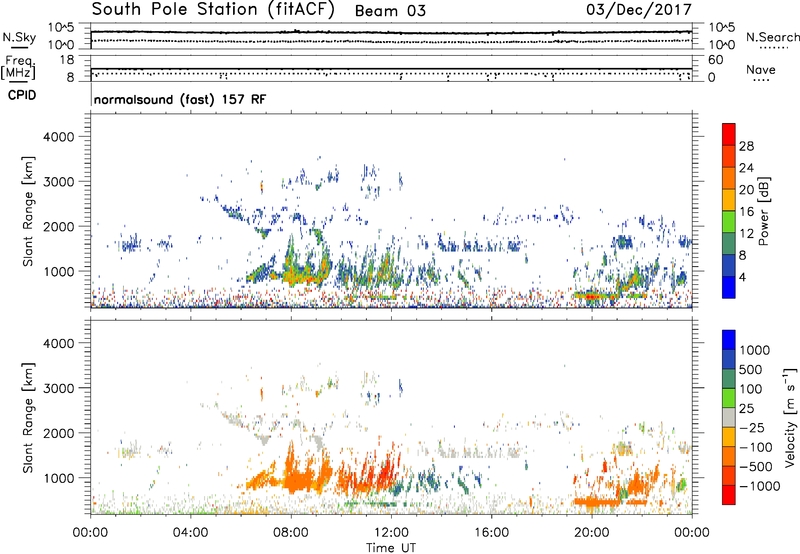Click the "10^0" tick beside N.Search label
The height and width of the screenshot is (554, 800).
(x=721, y=45)
